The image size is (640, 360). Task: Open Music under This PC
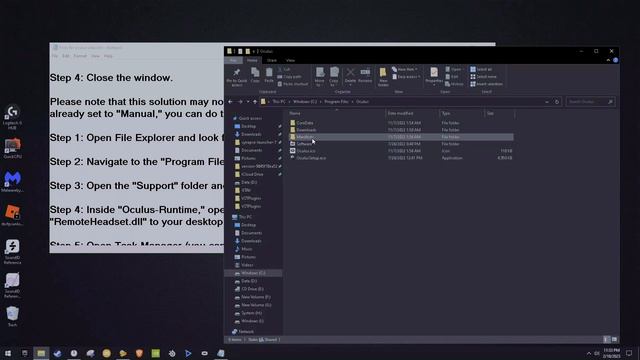point(247,249)
